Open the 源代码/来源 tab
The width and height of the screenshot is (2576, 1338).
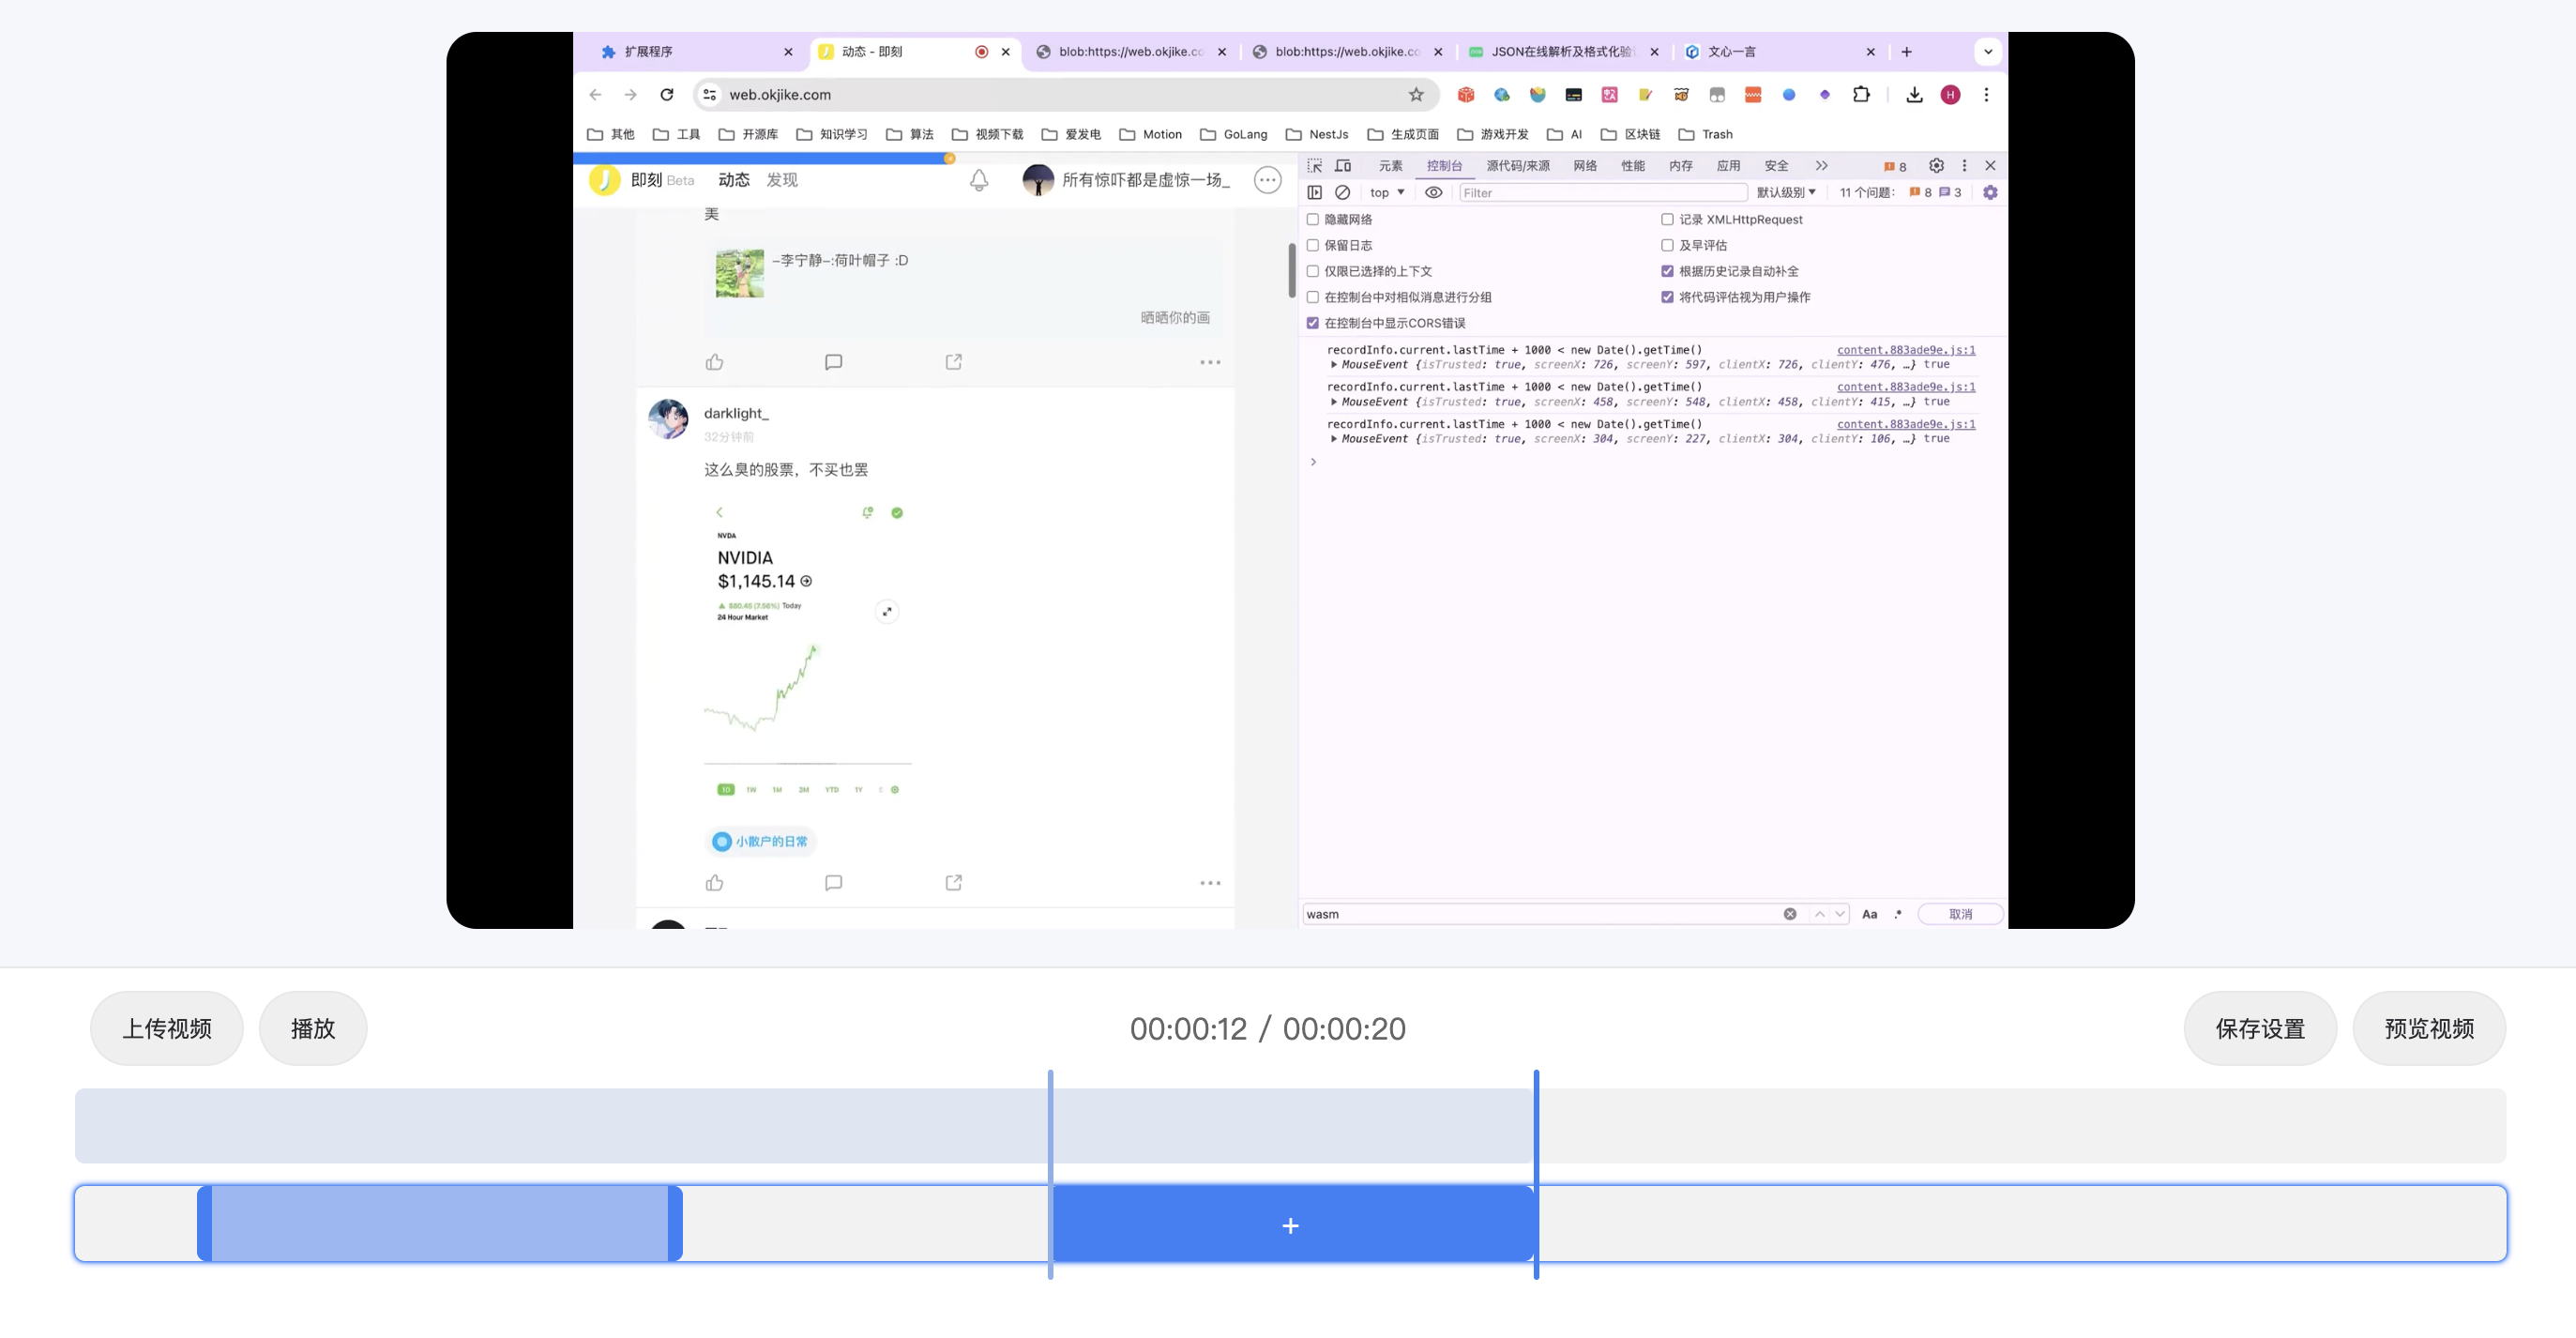(1517, 166)
